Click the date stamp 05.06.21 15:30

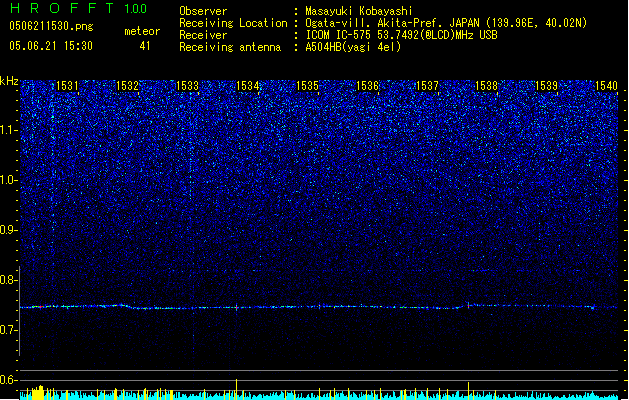pos(51,46)
